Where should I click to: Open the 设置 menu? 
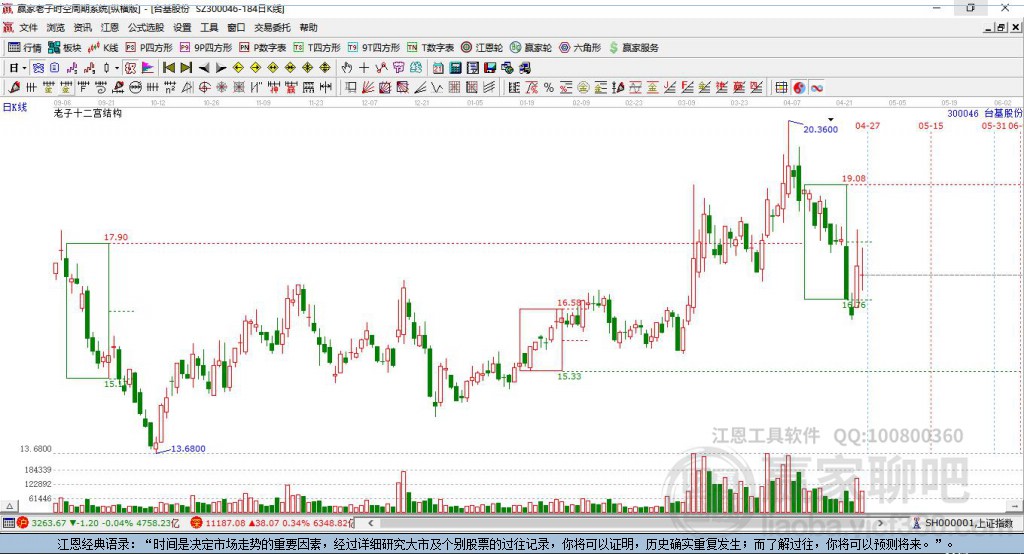[182, 27]
